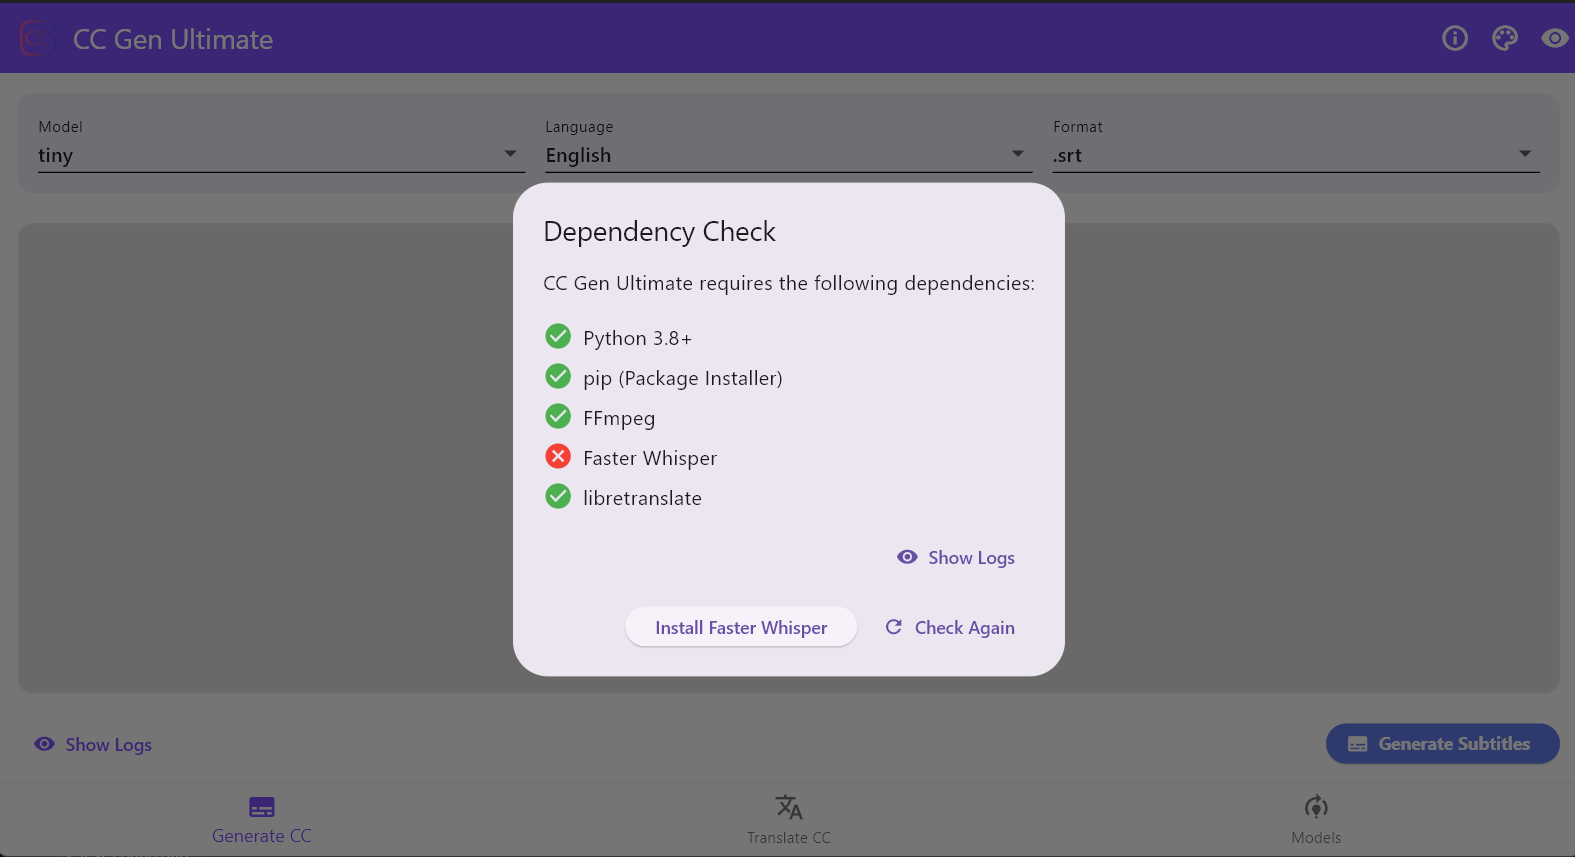The image size is (1575, 857).
Task: Click the libretranslate dependency text
Action: click(x=642, y=498)
